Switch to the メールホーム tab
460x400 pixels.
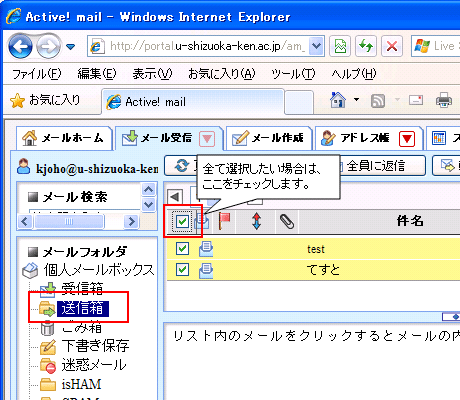coord(63,138)
